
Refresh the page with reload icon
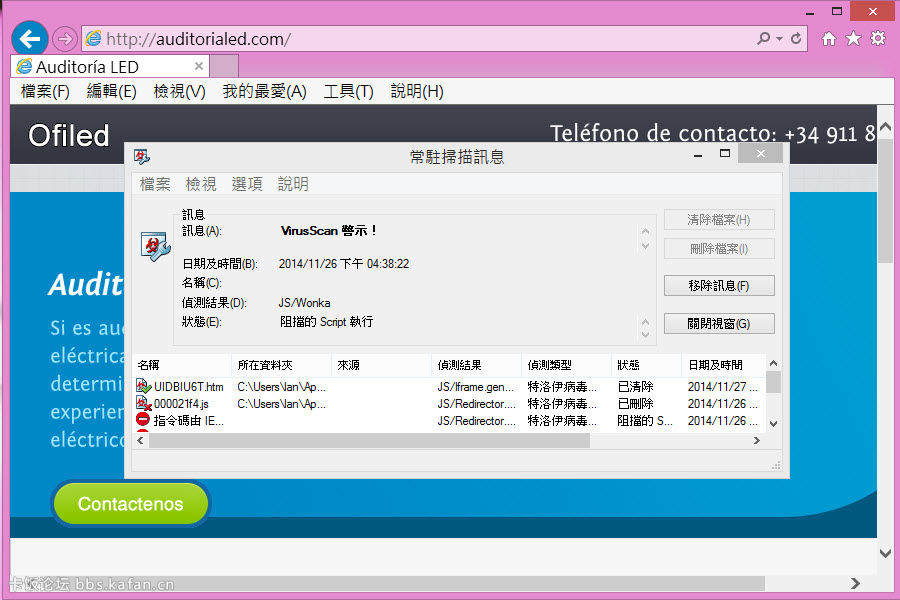tap(796, 38)
